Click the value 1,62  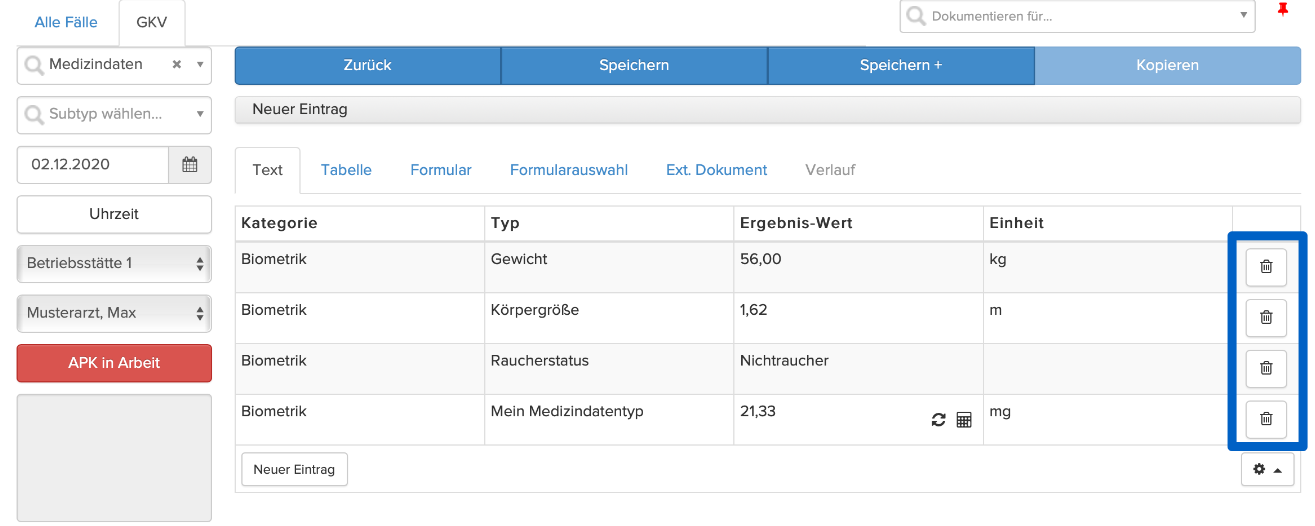[x=754, y=310]
